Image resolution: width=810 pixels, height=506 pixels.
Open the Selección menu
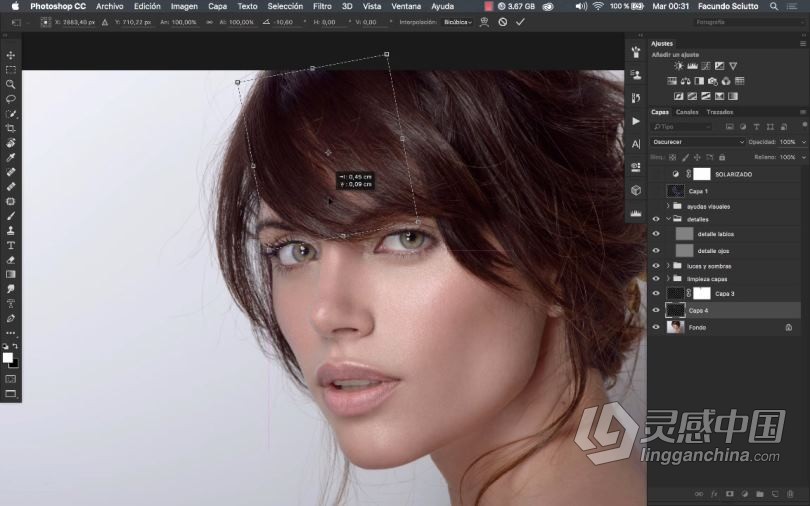coord(285,6)
